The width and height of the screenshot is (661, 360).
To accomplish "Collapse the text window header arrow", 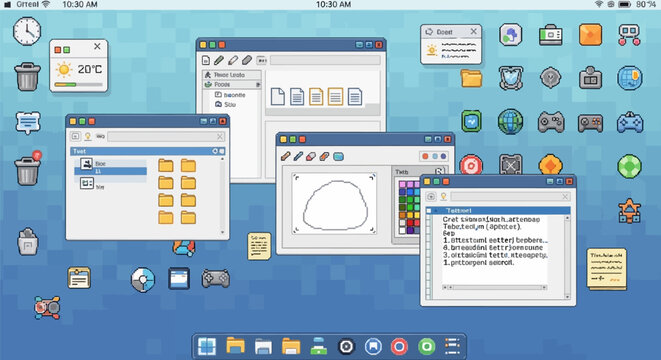I will point(436,210).
